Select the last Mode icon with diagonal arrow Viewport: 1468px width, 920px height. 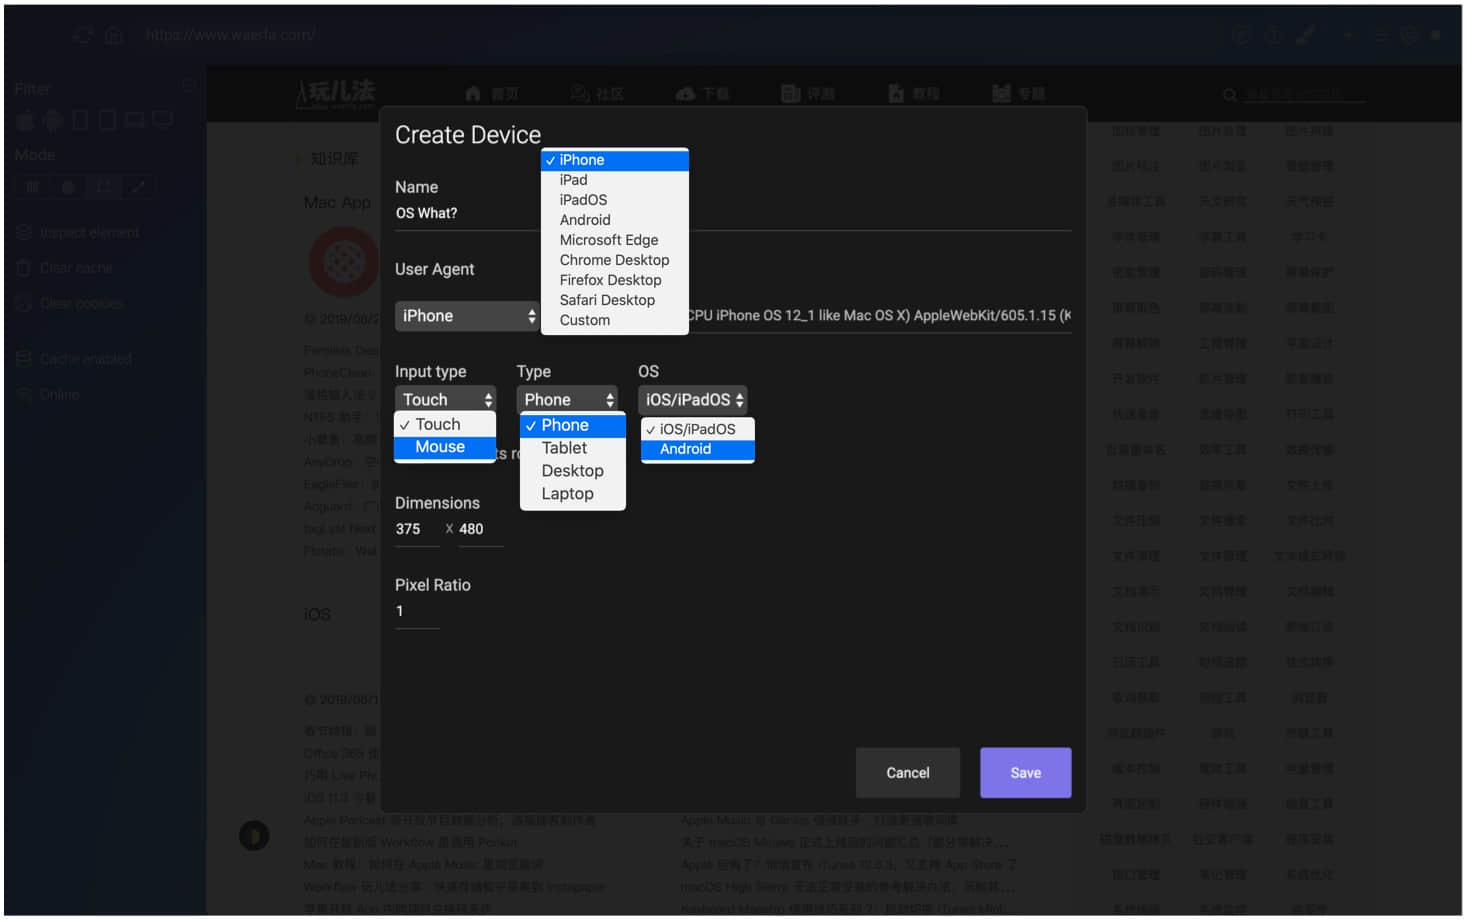click(138, 187)
